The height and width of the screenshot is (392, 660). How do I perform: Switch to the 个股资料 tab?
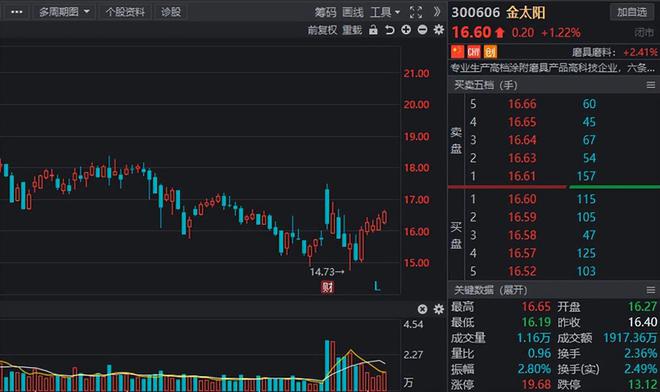tap(125, 12)
